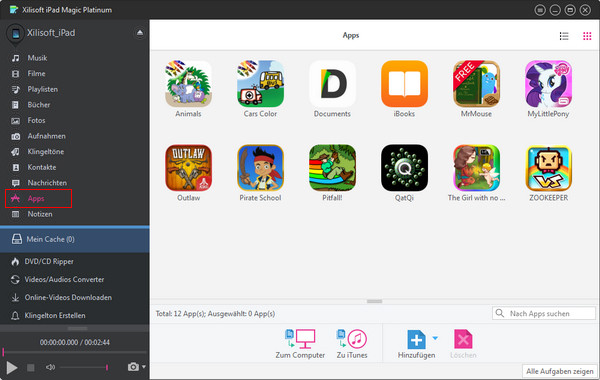The height and width of the screenshot is (380, 600).
Task: Click the iBooks app icon
Action: coord(404,84)
